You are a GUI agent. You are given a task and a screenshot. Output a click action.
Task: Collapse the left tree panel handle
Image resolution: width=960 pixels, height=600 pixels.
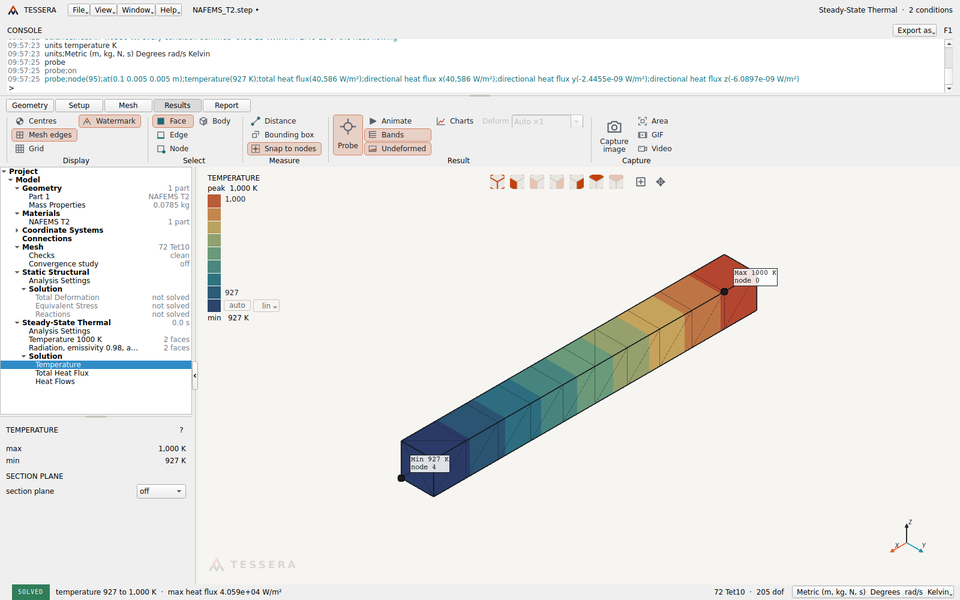[195, 375]
